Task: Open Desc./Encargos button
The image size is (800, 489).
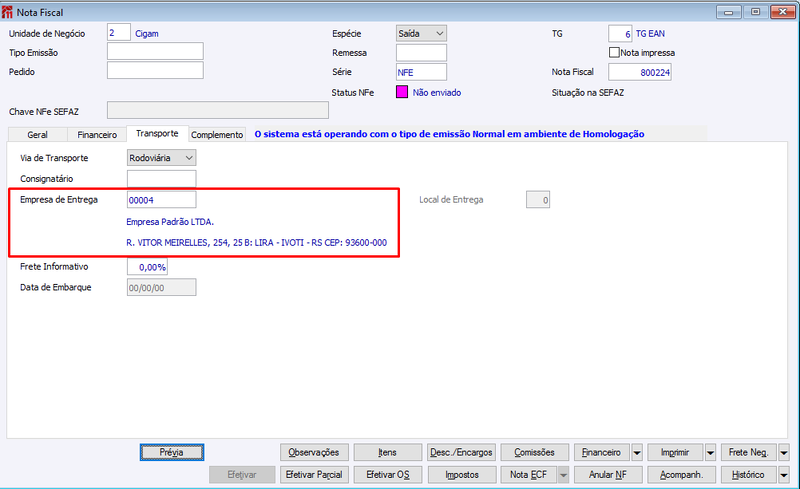Action: (x=461, y=452)
